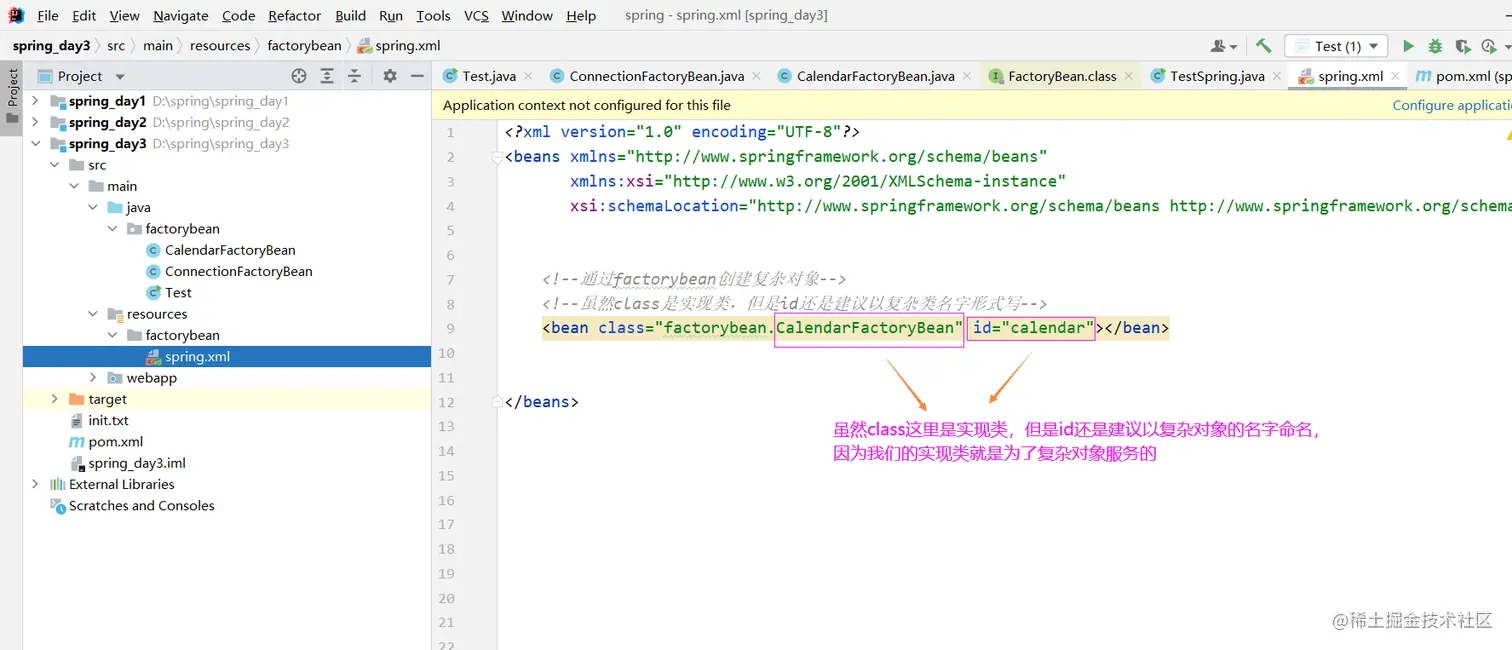Expand the webapp folder
1512x650 pixels.
93,378
